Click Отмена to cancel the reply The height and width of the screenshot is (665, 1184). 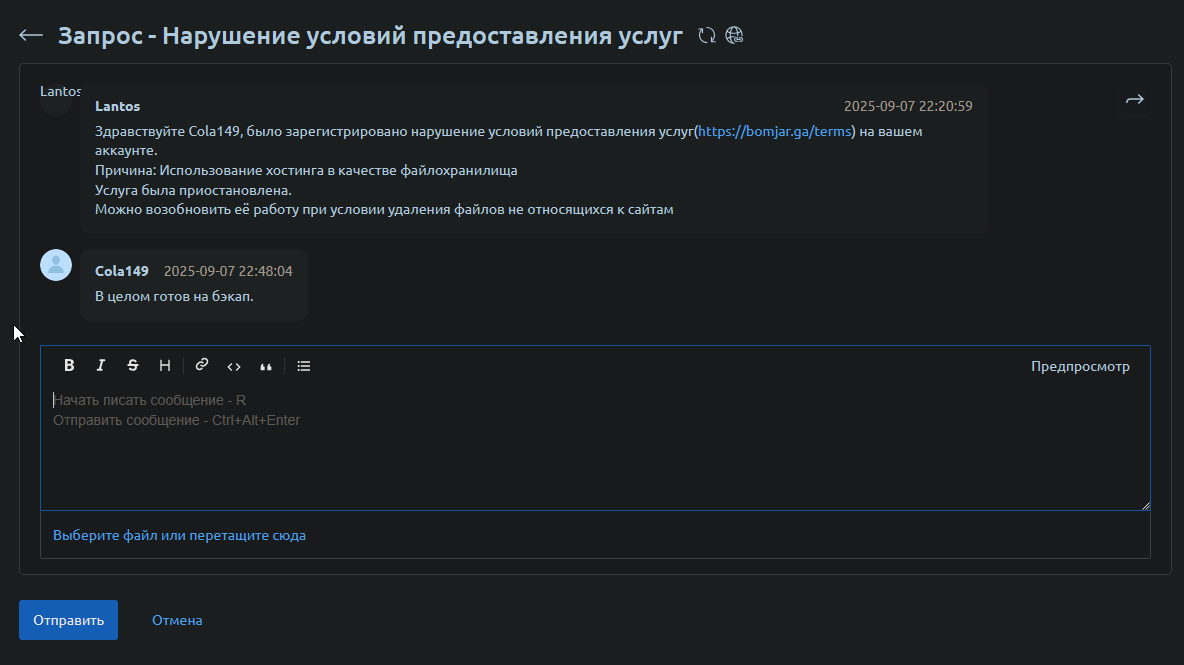click(x=177, y=620)
